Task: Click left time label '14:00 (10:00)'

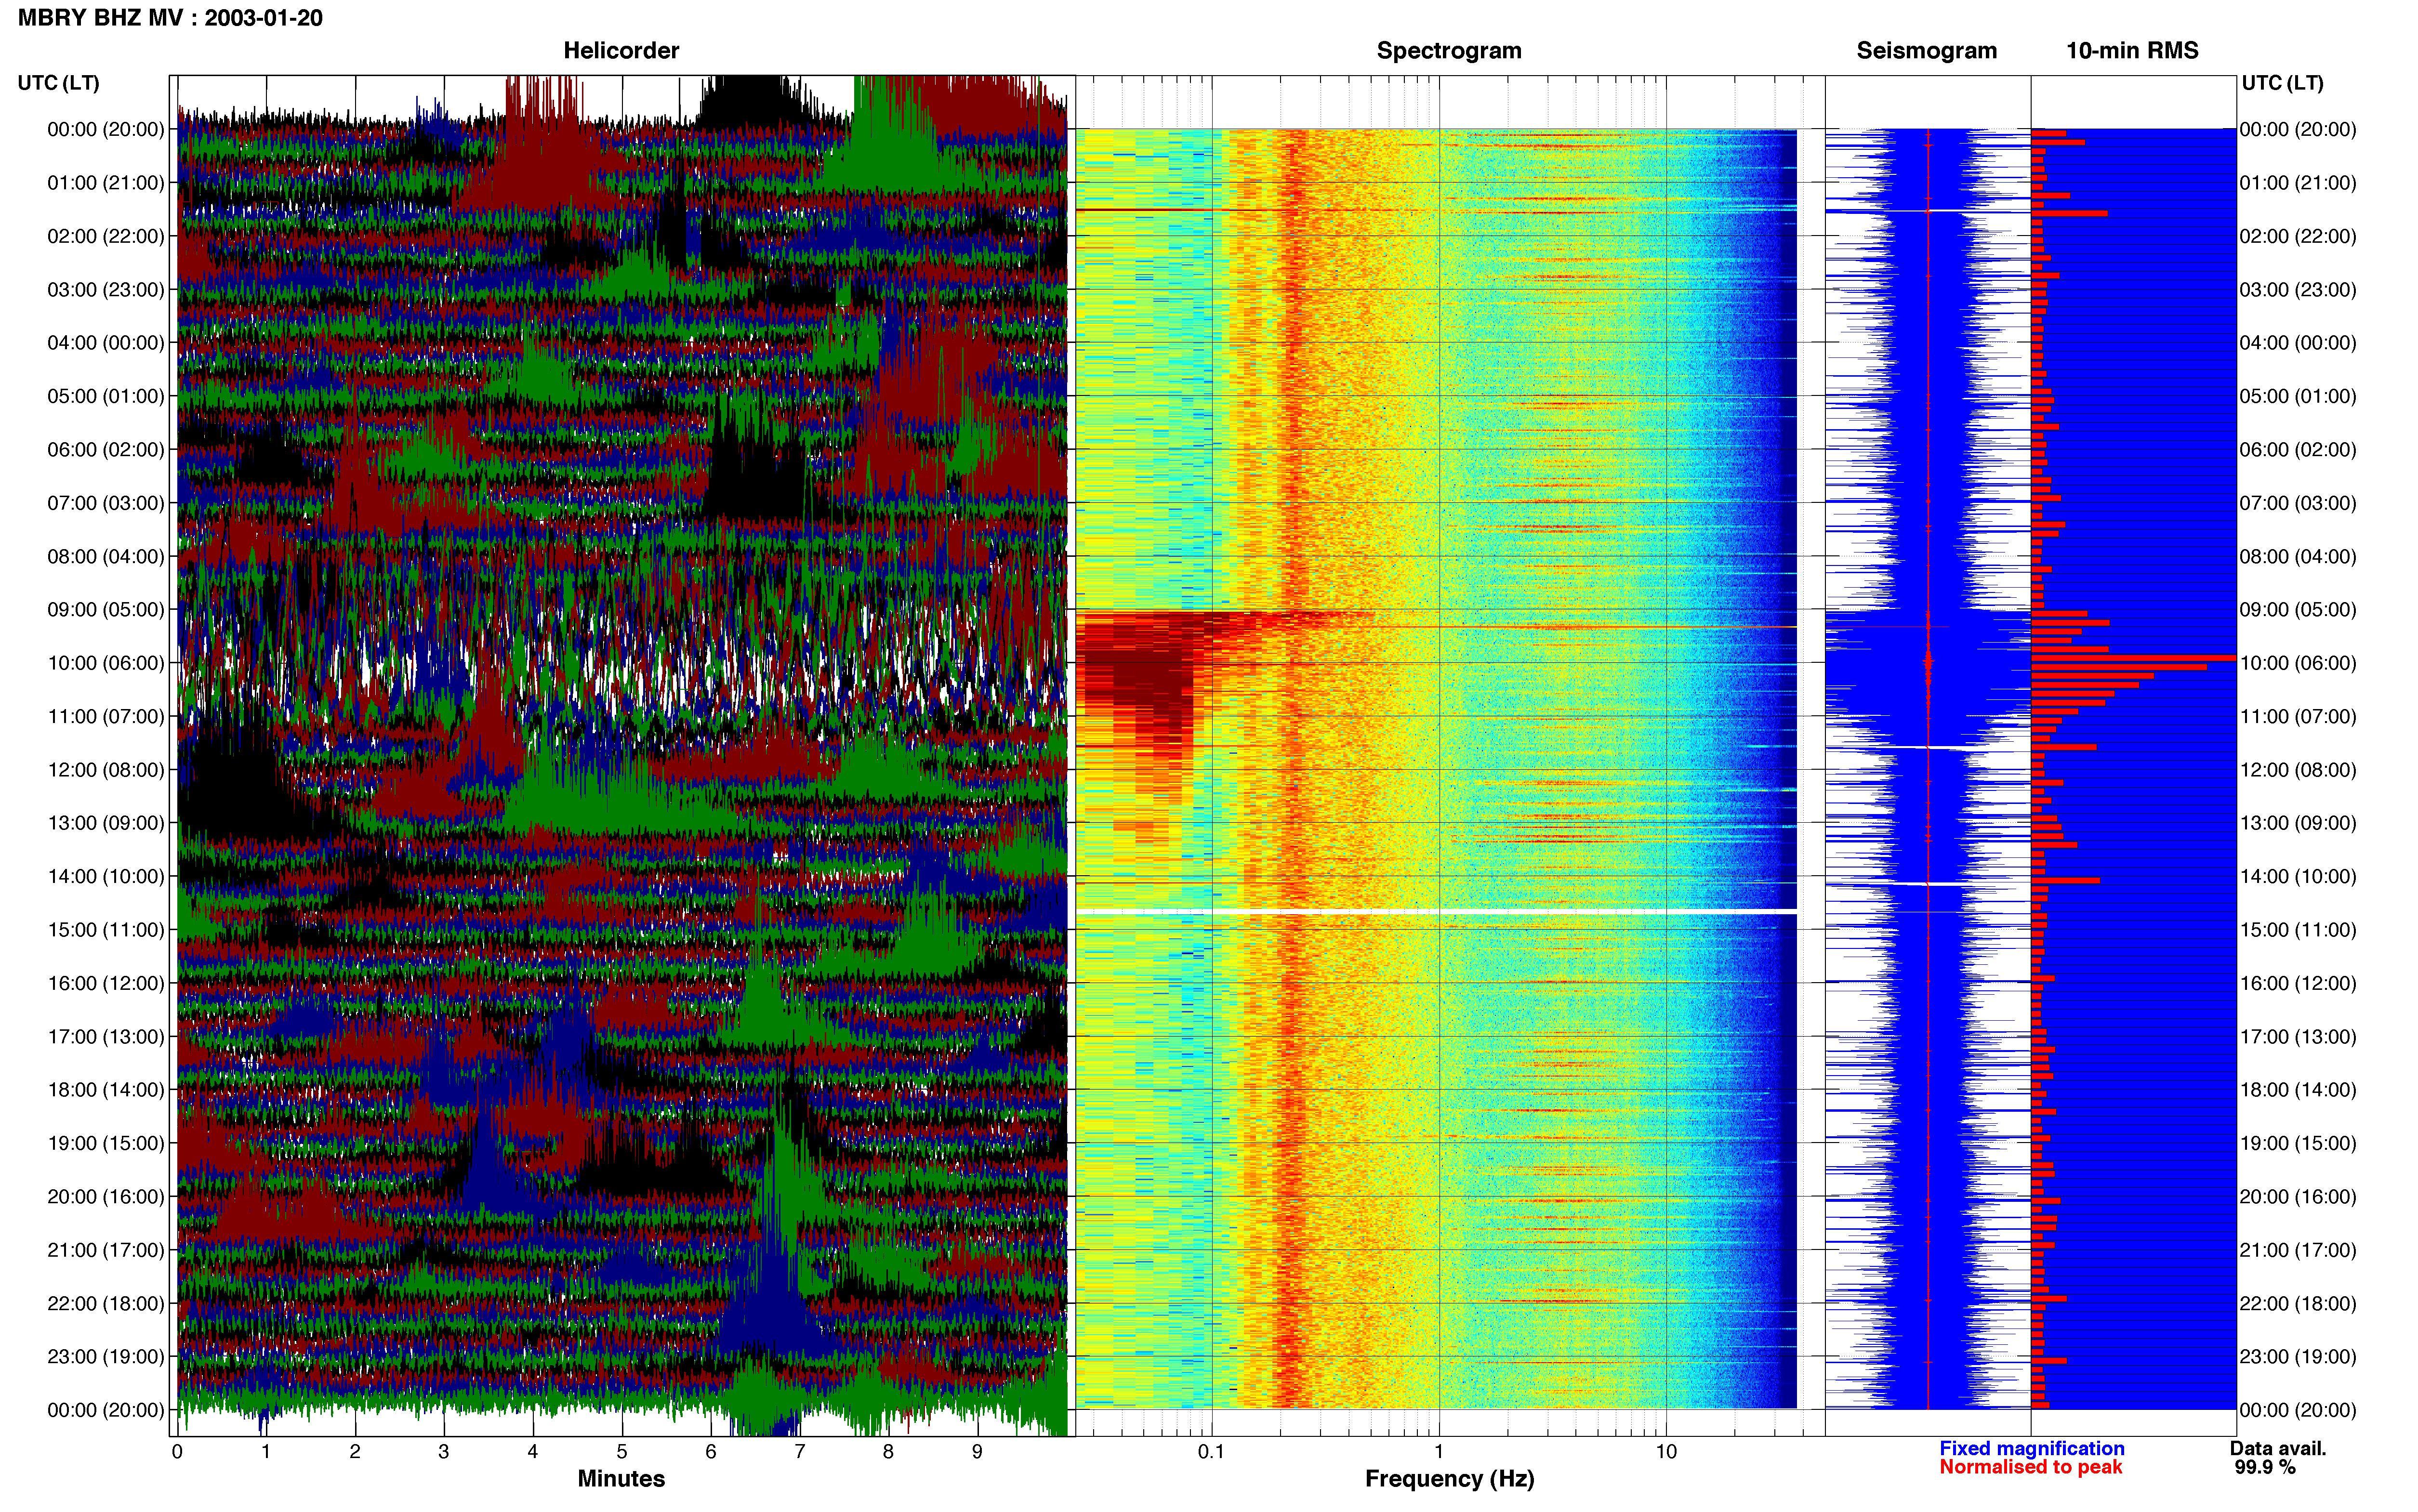Action: click(106, 877)
